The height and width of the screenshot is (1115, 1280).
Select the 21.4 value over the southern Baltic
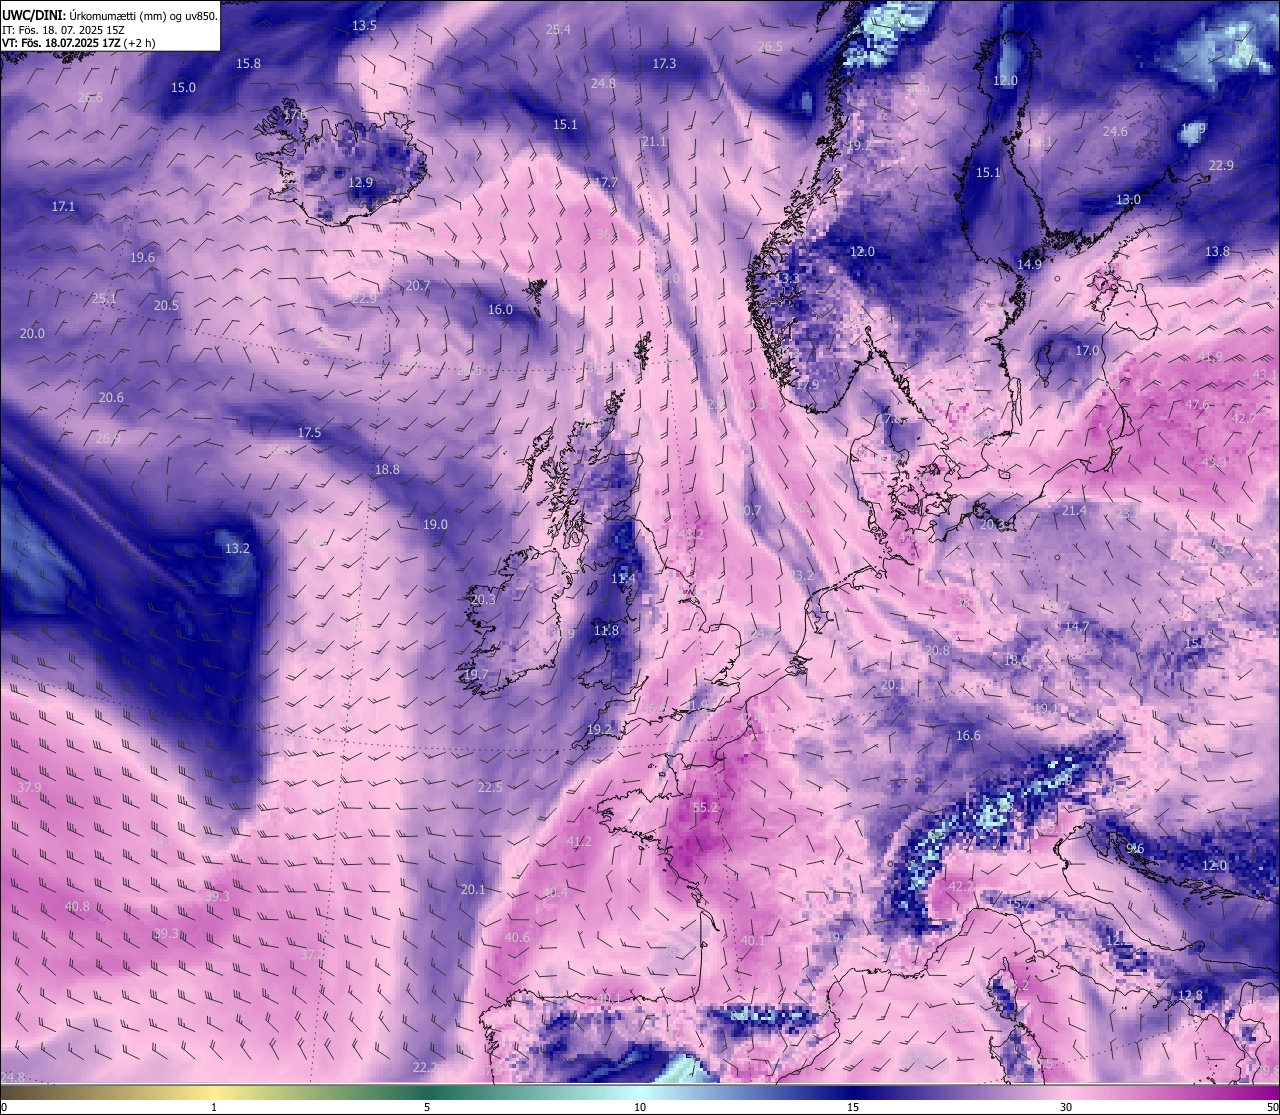pyautogui.click(x=1074, y=510)
